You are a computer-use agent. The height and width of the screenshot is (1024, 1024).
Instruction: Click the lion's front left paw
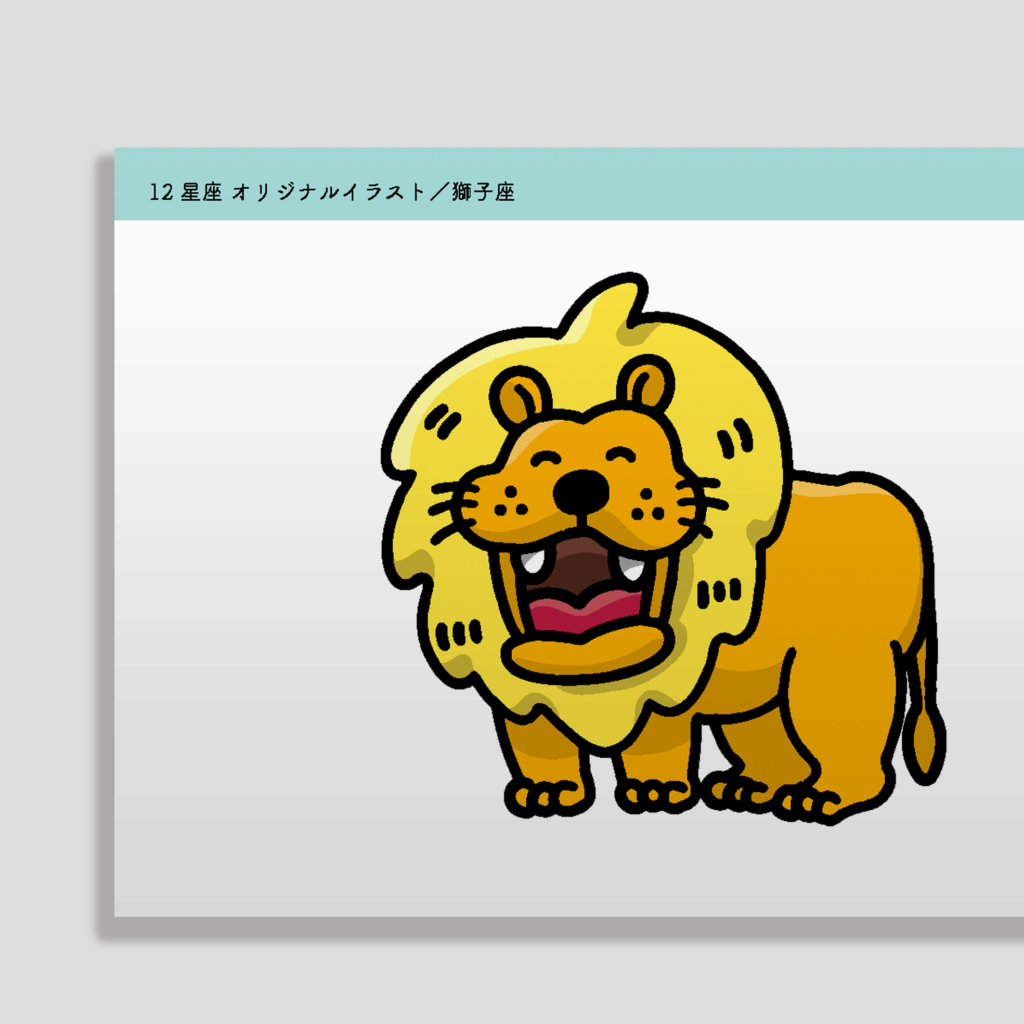click(546, 797)
